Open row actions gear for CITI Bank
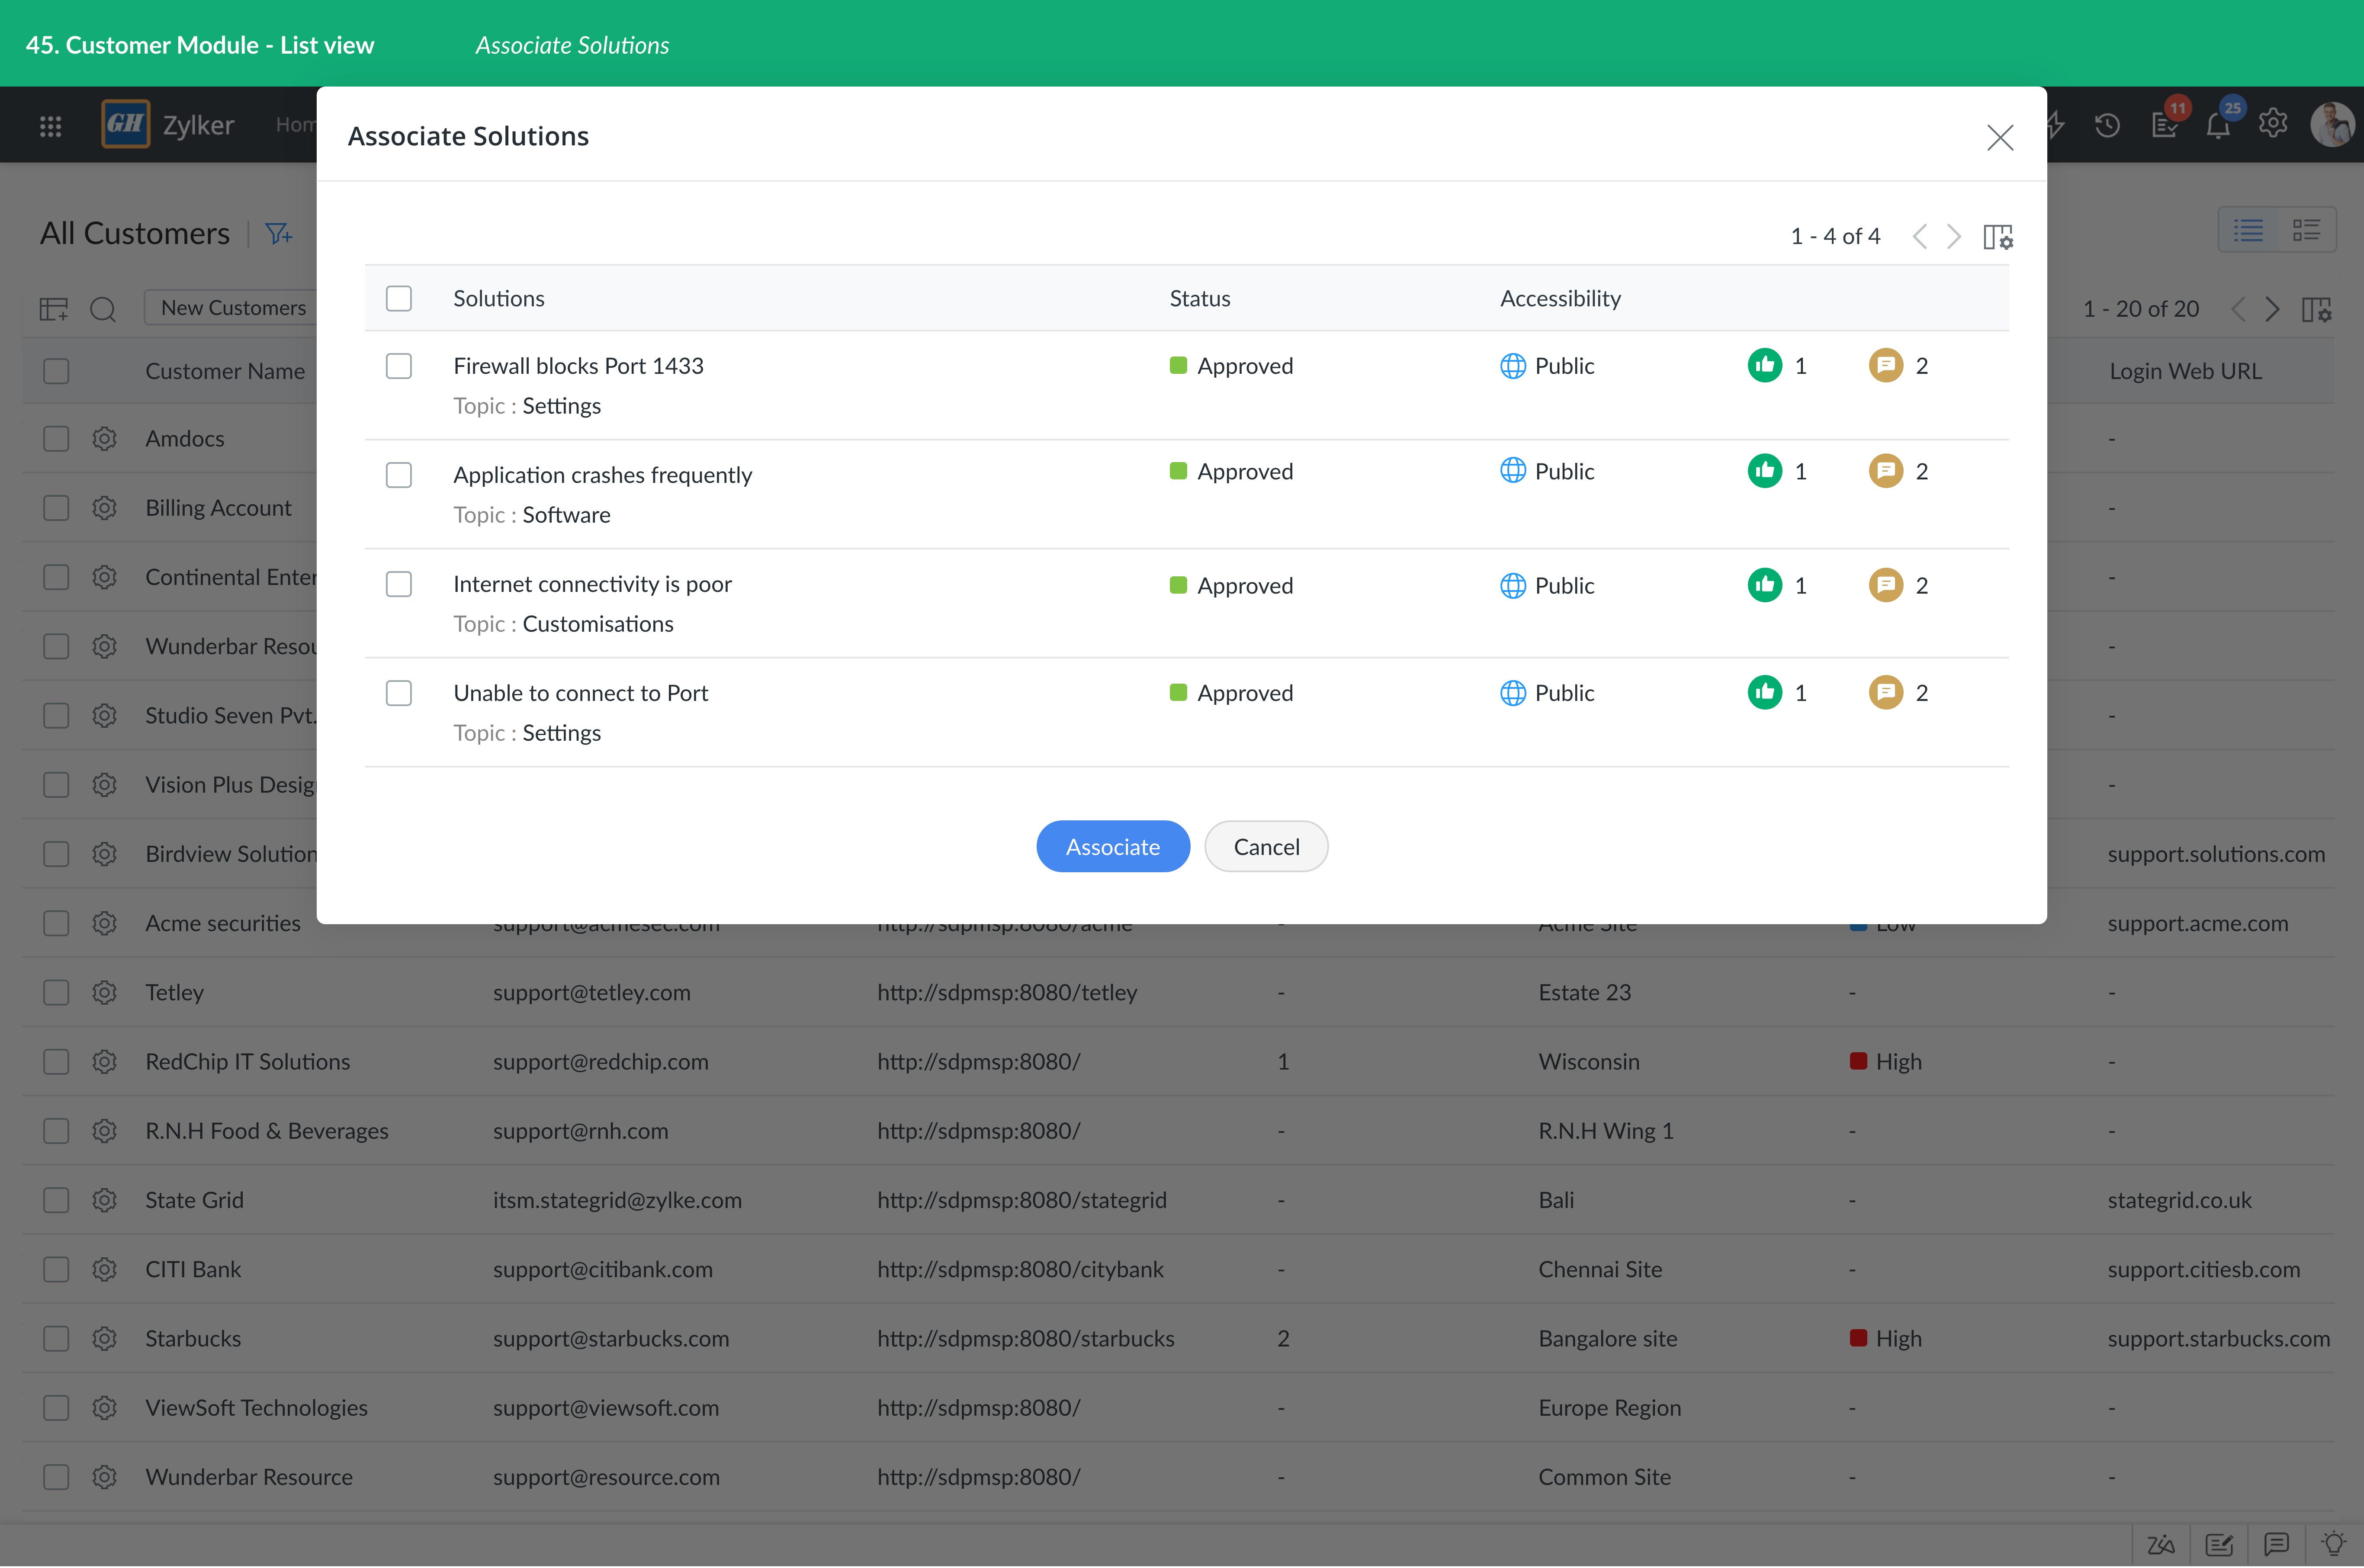The height and width of the screenshot is (1568, 2364). point(104,1269)
